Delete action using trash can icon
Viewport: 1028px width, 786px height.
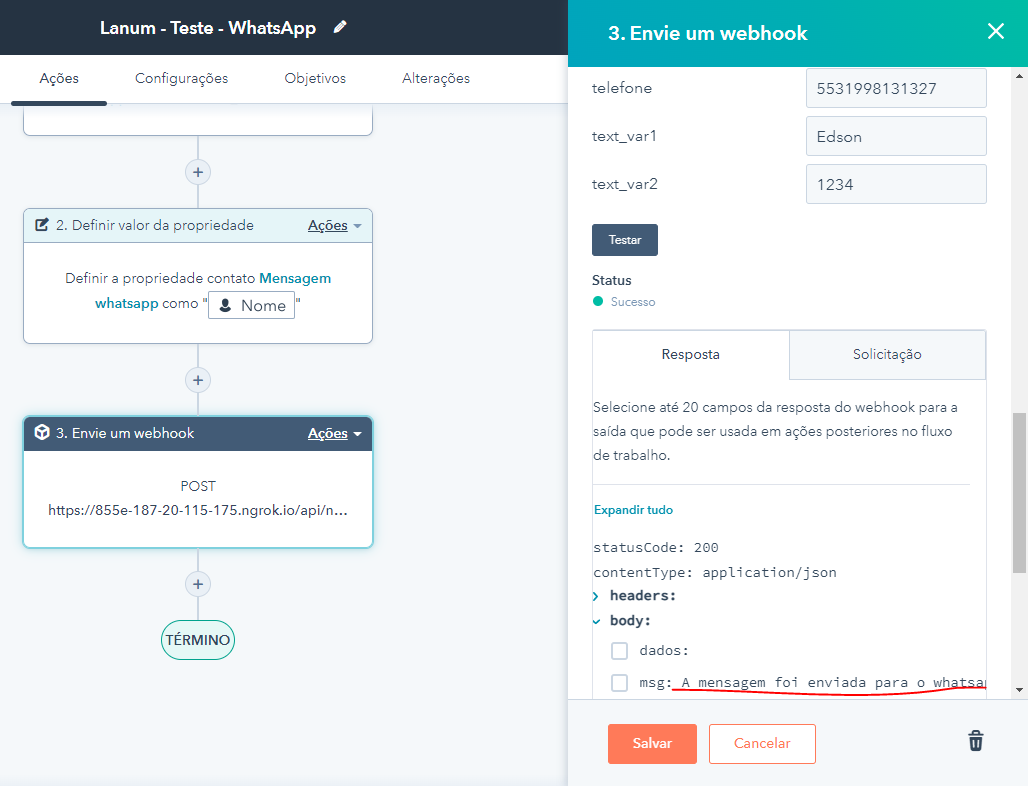click(976, 741)
